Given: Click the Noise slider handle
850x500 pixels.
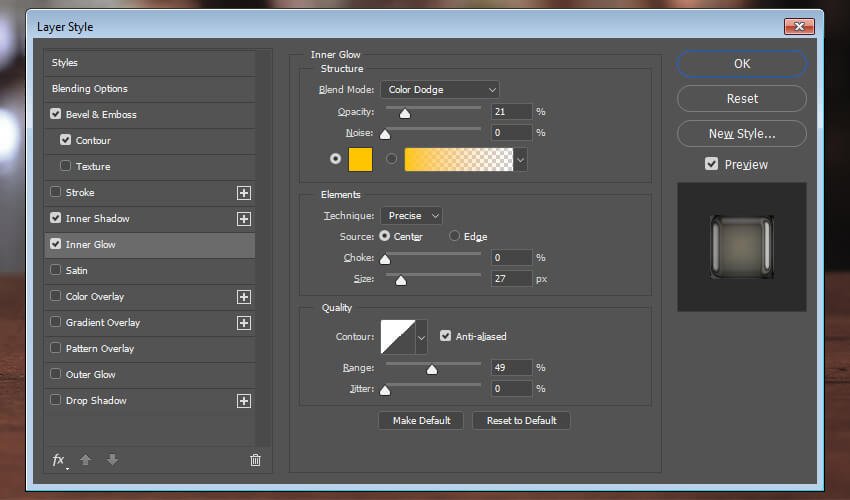Looking at the screenshot, I should 385,134.
